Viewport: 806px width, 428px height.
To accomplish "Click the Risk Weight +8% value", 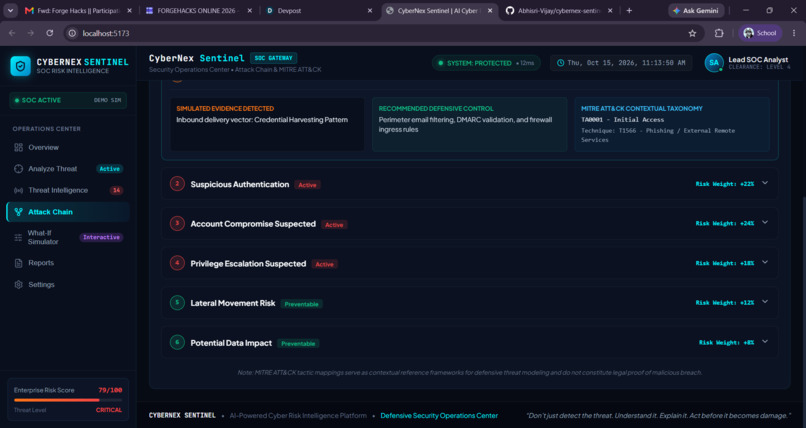I will pyautogui.click(x=726, y=342).
